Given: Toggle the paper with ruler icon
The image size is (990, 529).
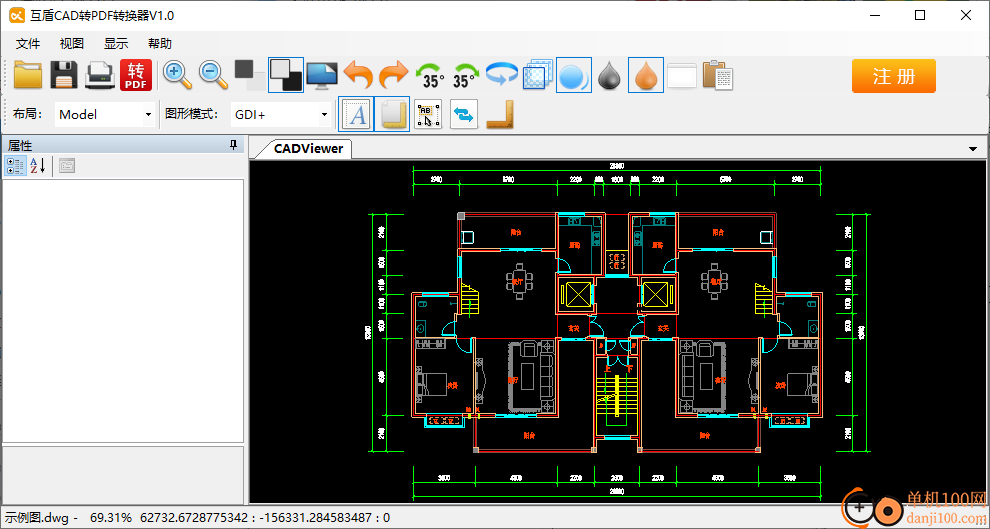Looking at the screenshot, I should (x=392, y=114).
